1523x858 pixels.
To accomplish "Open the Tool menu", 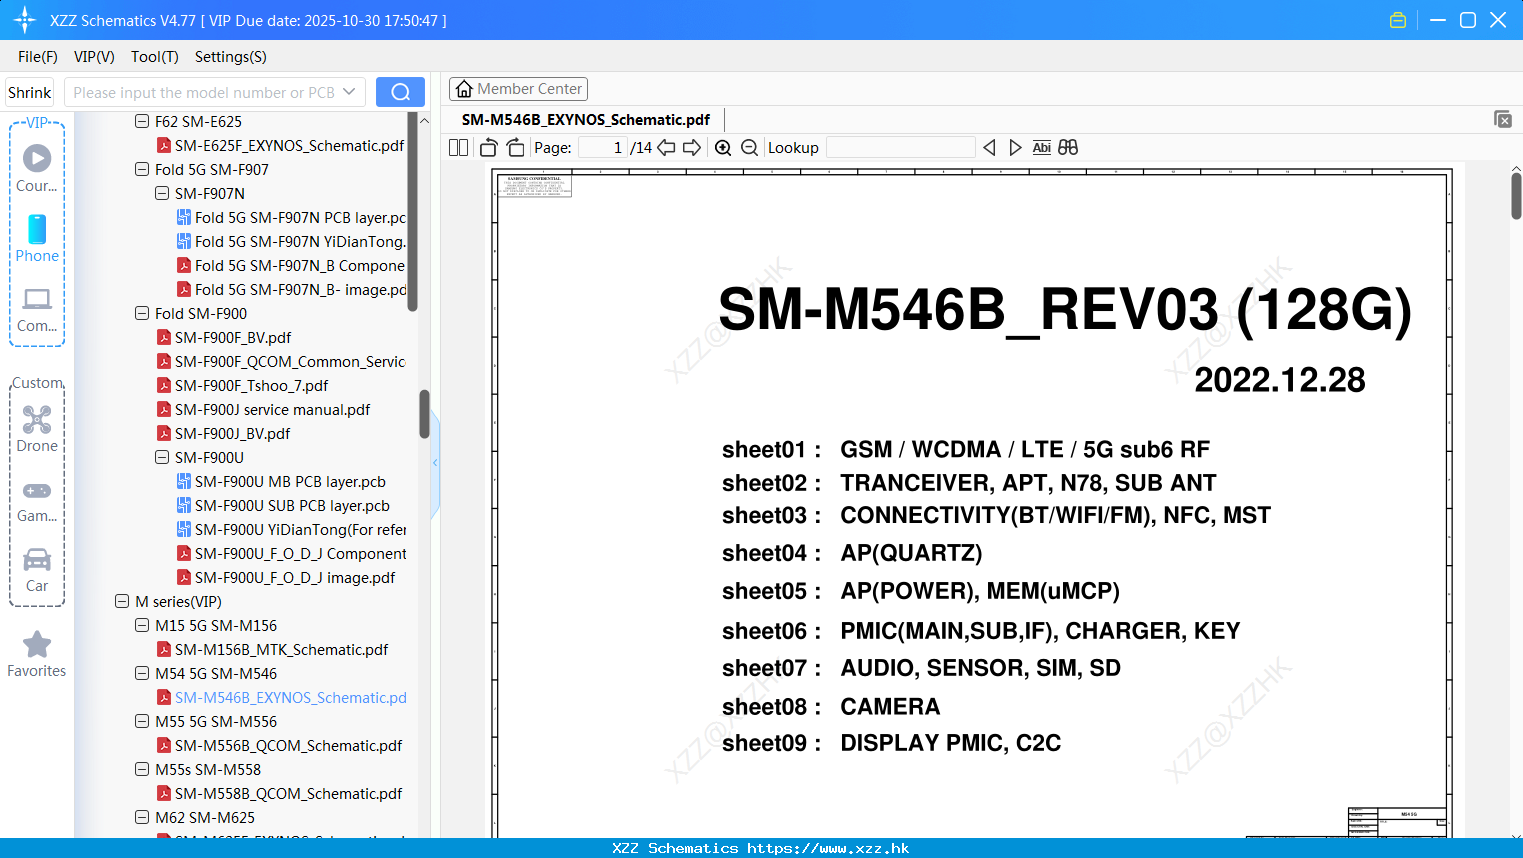I will tap(155, 57).
